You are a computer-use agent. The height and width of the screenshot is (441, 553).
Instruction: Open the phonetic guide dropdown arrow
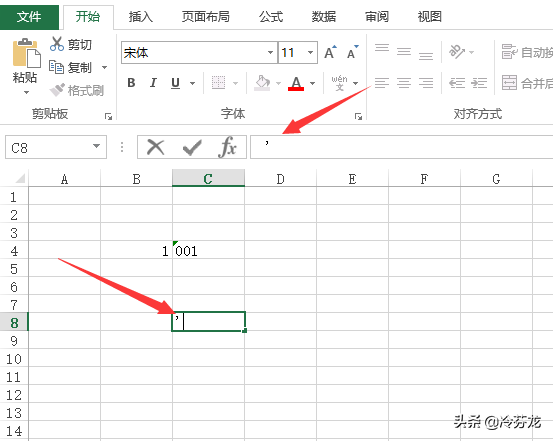tap(356, 83)
